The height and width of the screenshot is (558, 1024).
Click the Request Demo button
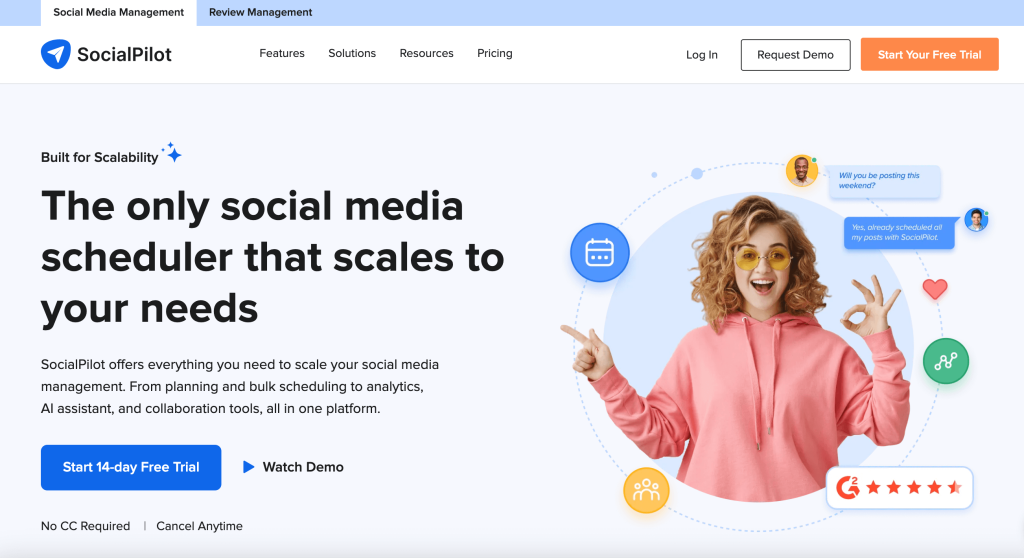click(x=795, y=55)
